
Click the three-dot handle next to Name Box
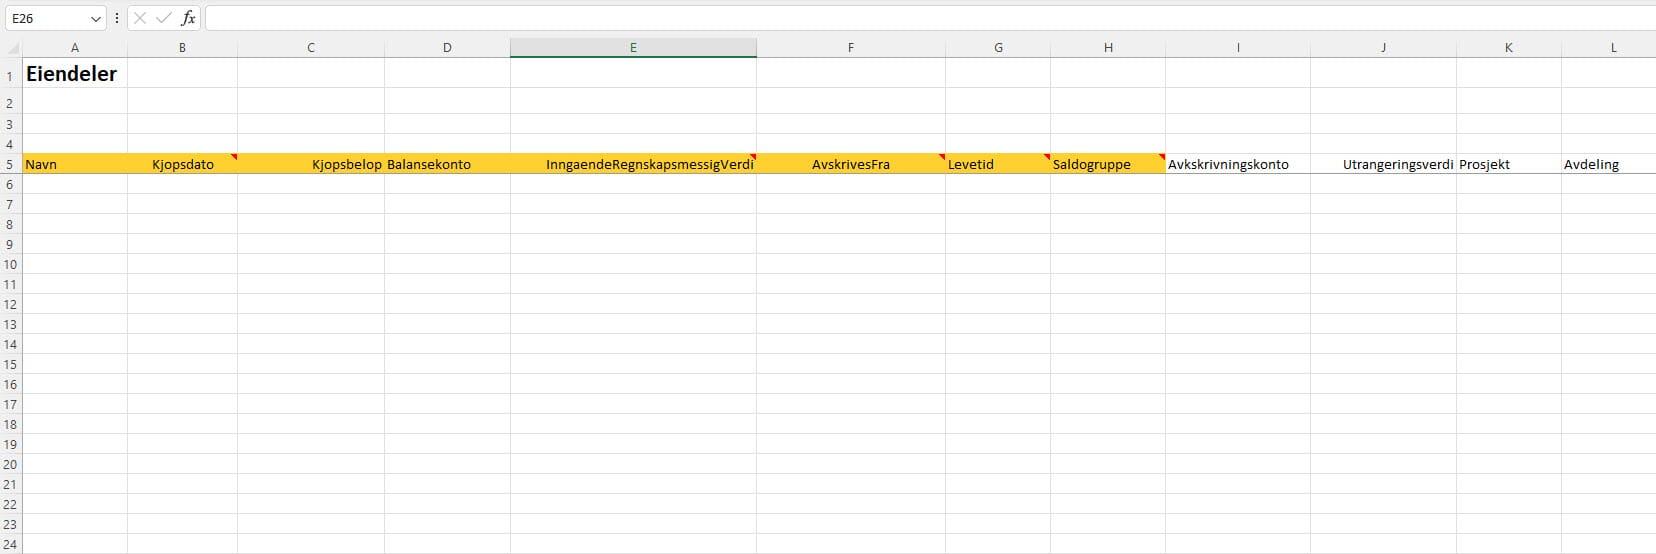[117, 18]
